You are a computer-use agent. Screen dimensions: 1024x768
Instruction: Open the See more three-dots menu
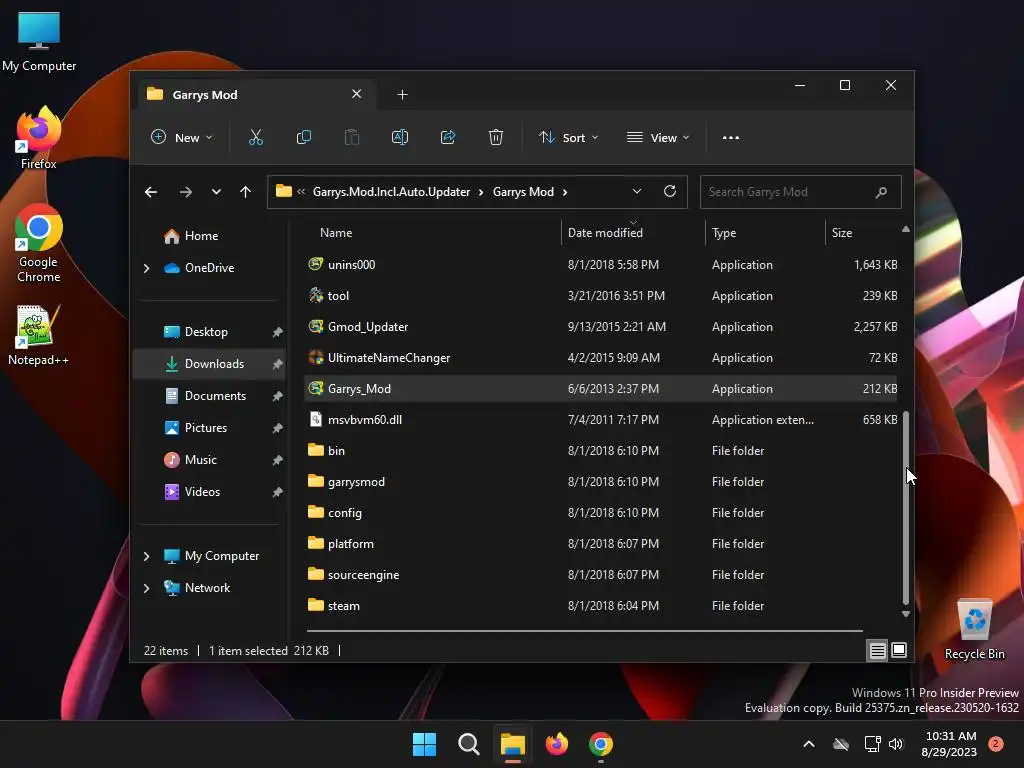731,138
